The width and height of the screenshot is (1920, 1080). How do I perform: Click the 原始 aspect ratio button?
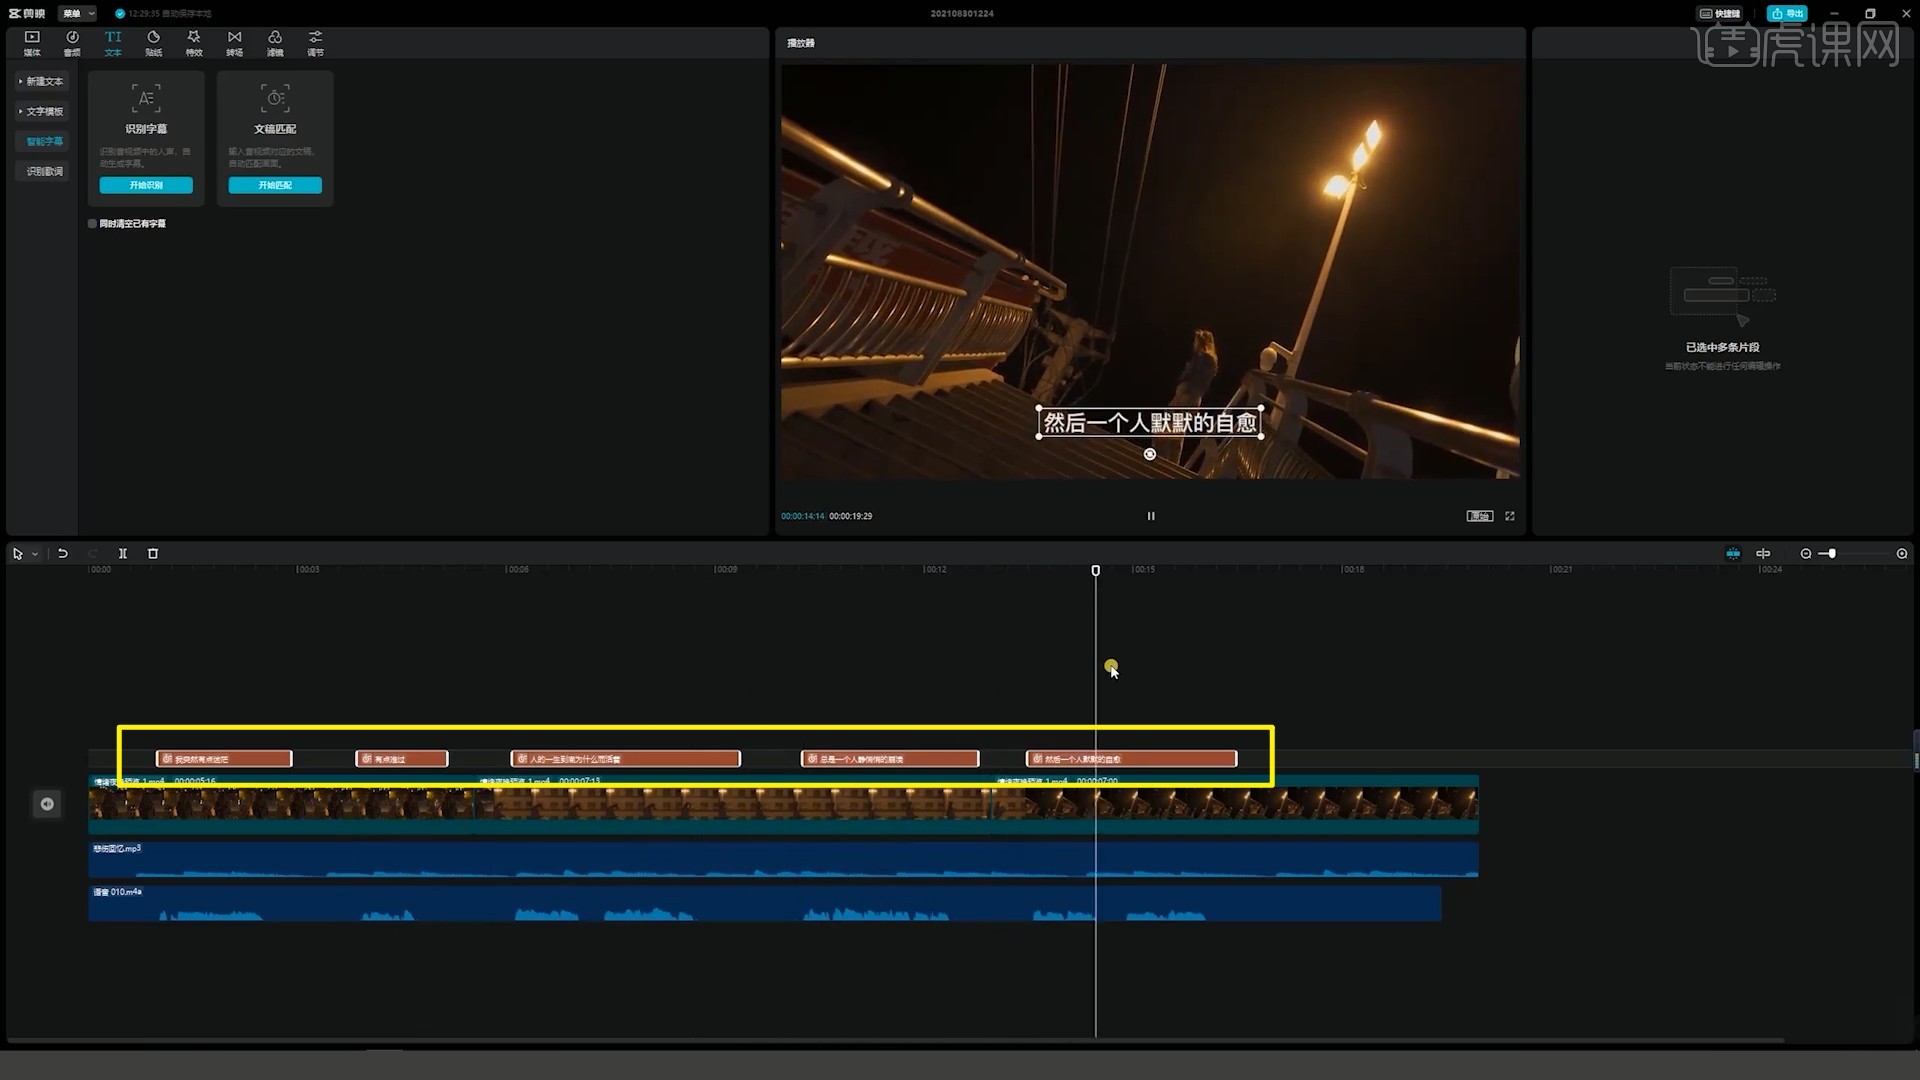tap(1479, 516)
